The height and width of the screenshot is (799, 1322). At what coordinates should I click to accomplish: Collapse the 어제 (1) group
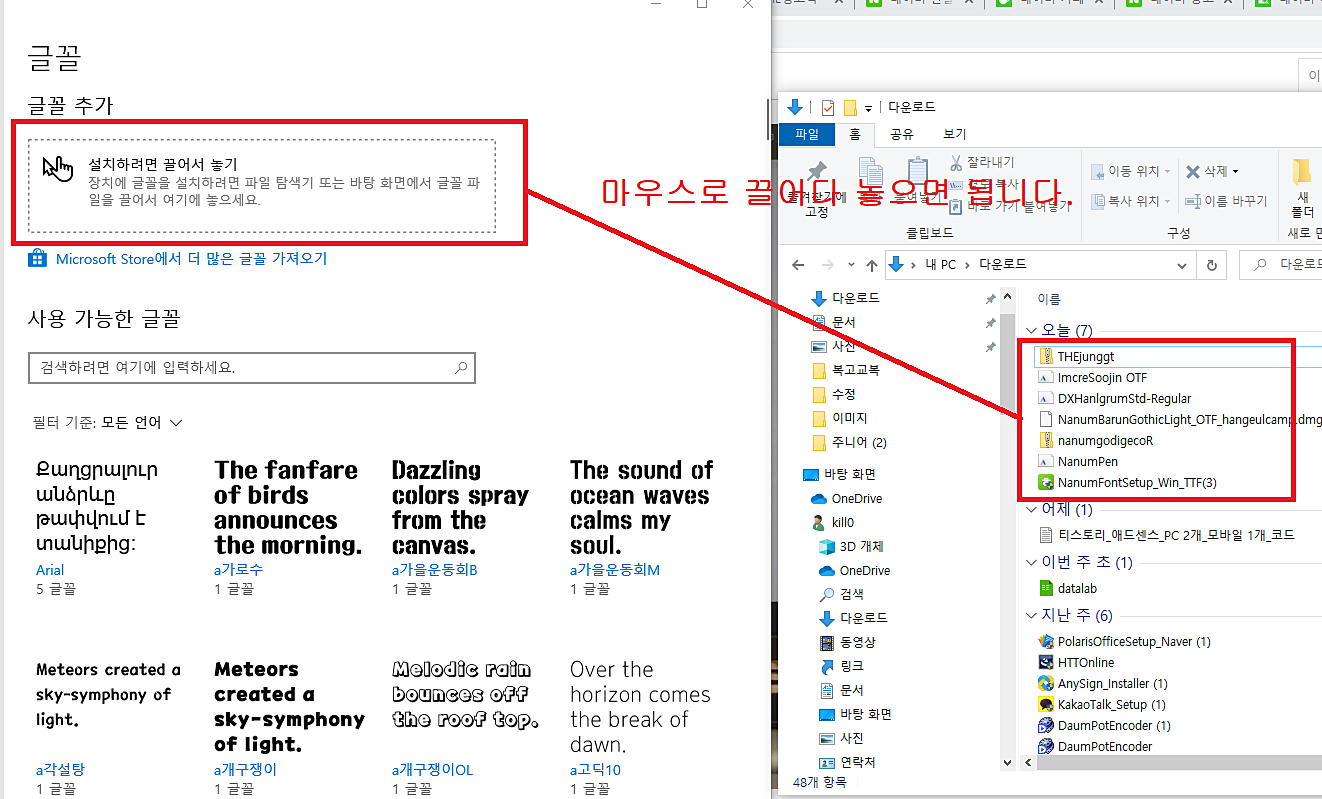(1033, 509)
